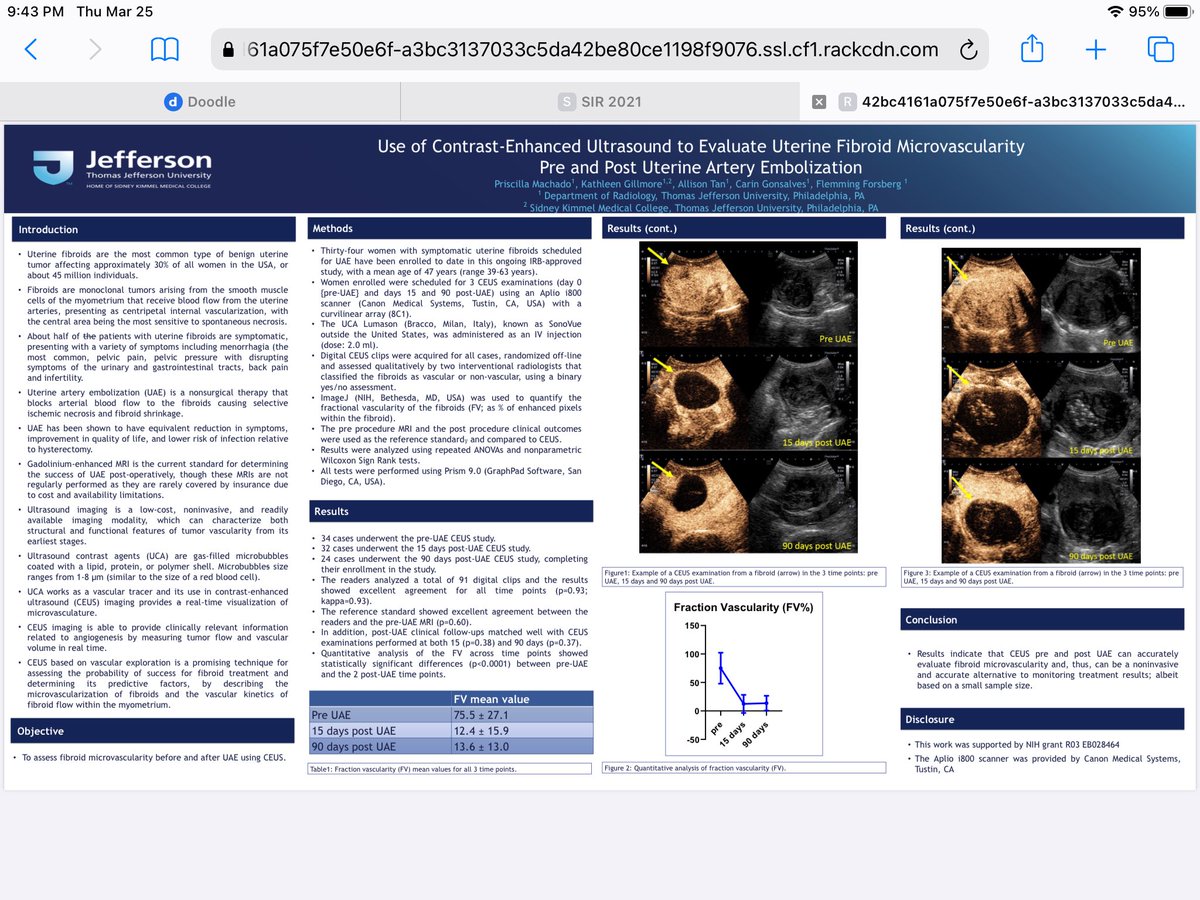The width and height of the screenshot is (1200, 900).
Task: Tap the 90 days post UAE row label in table
Action: [380, 747]
